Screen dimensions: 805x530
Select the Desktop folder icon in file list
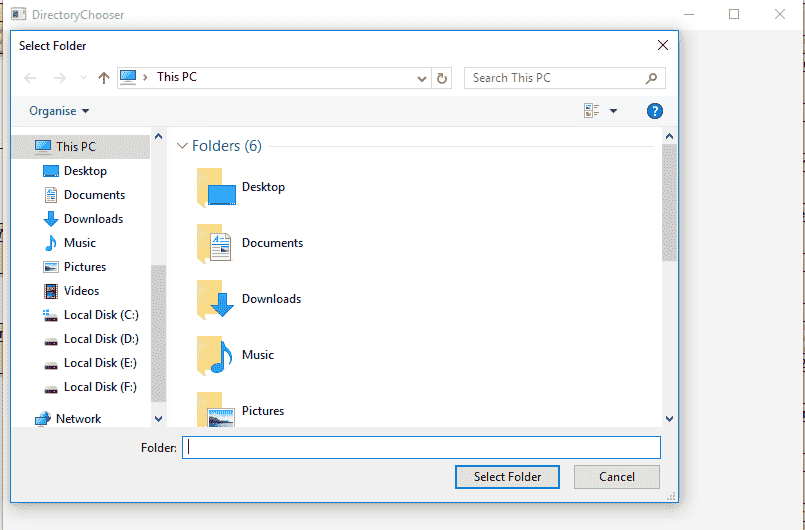click(216, 187)
